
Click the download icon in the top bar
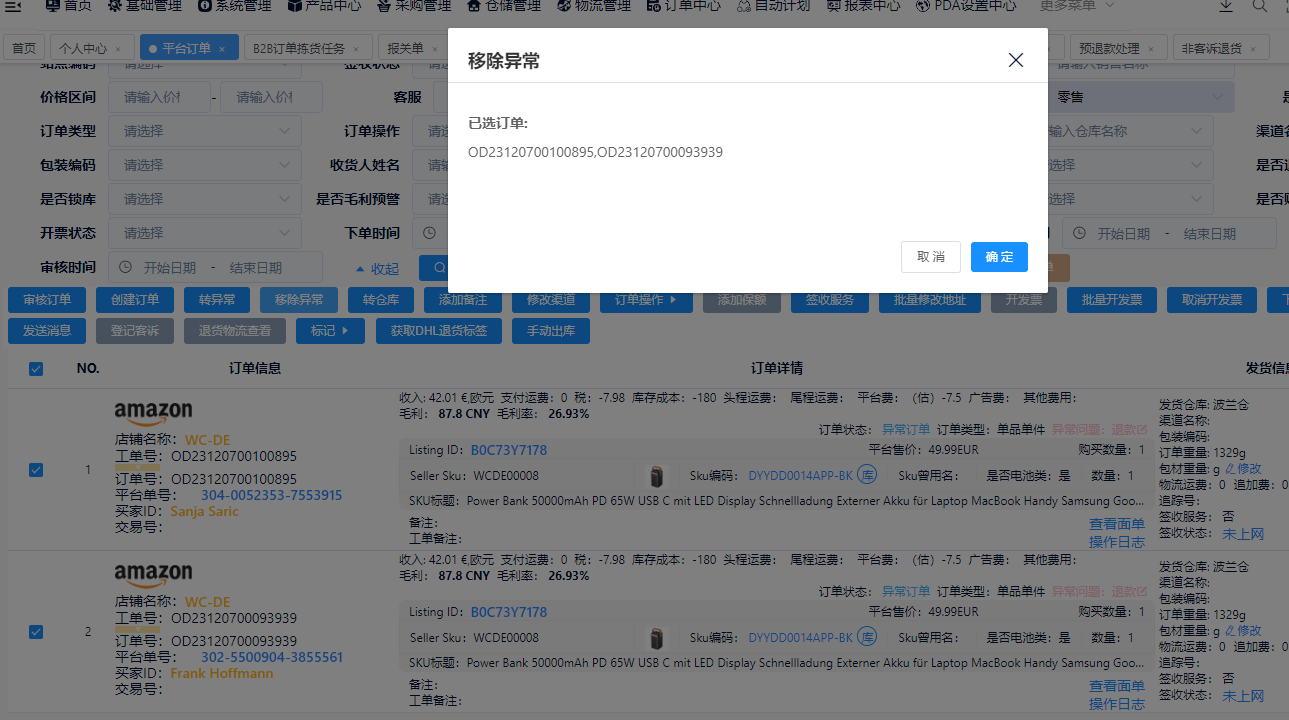tap(1226, 7)
